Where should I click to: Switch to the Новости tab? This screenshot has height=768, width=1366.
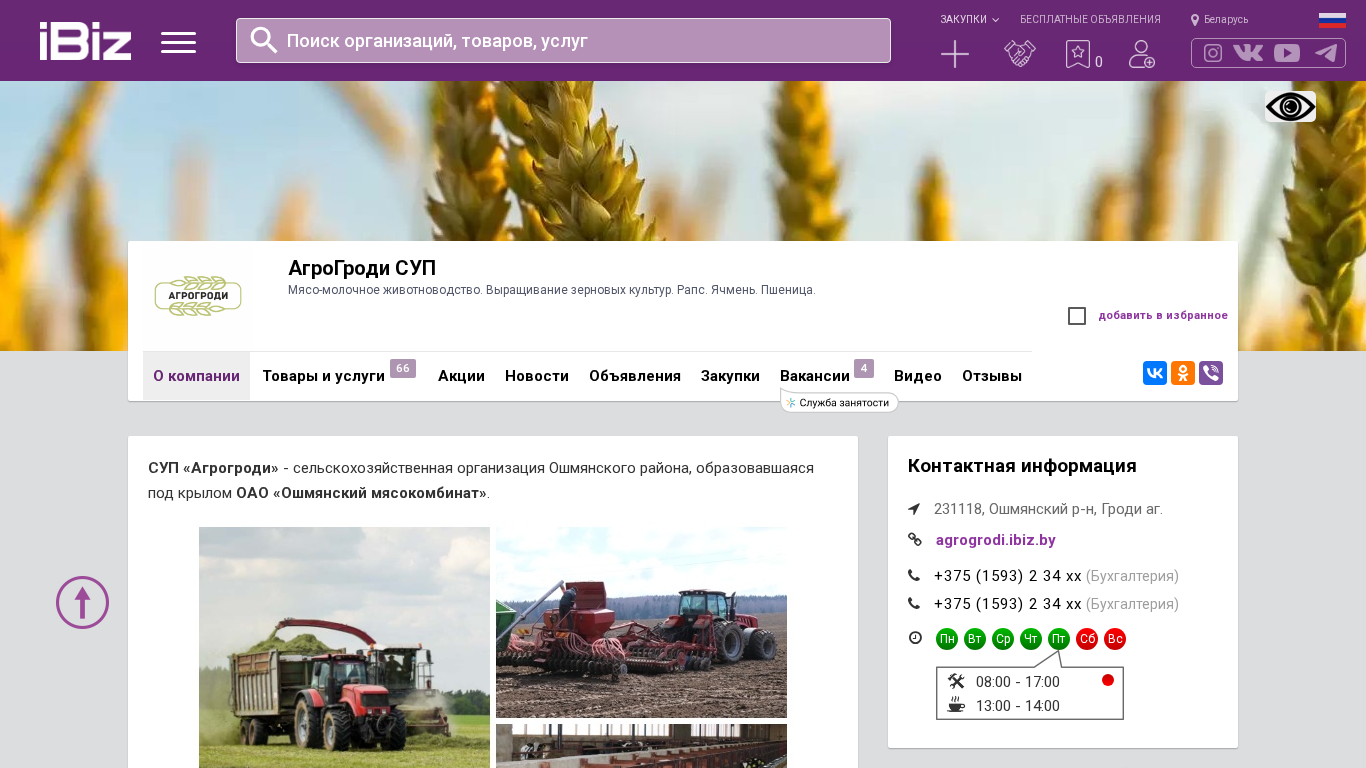[x=537, y=376]
